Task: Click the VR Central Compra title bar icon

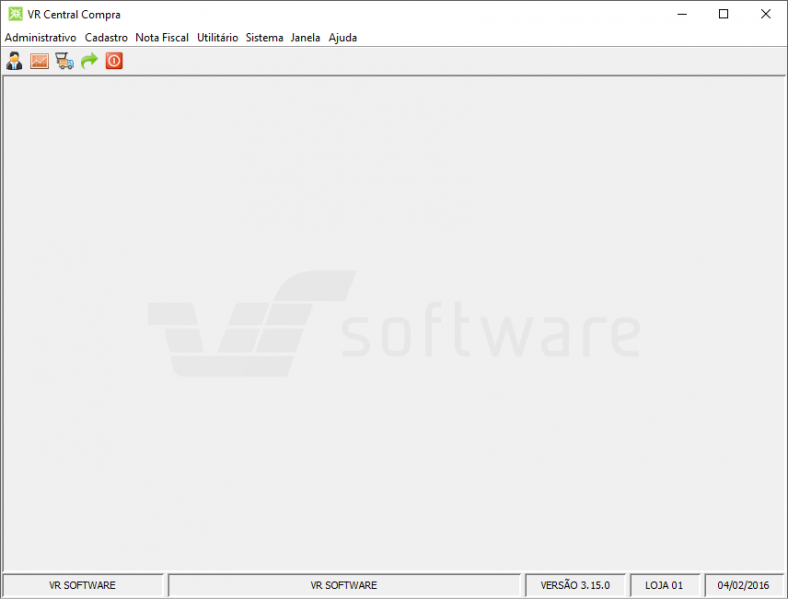Action: (15, 14)
